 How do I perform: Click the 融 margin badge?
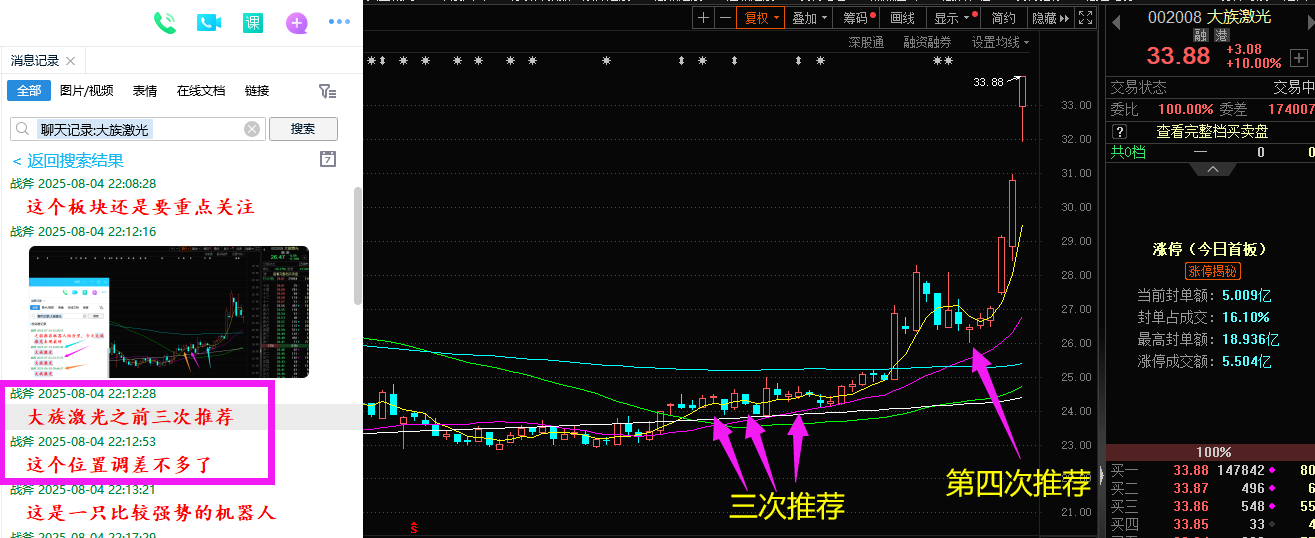(x=1201, y=34)
